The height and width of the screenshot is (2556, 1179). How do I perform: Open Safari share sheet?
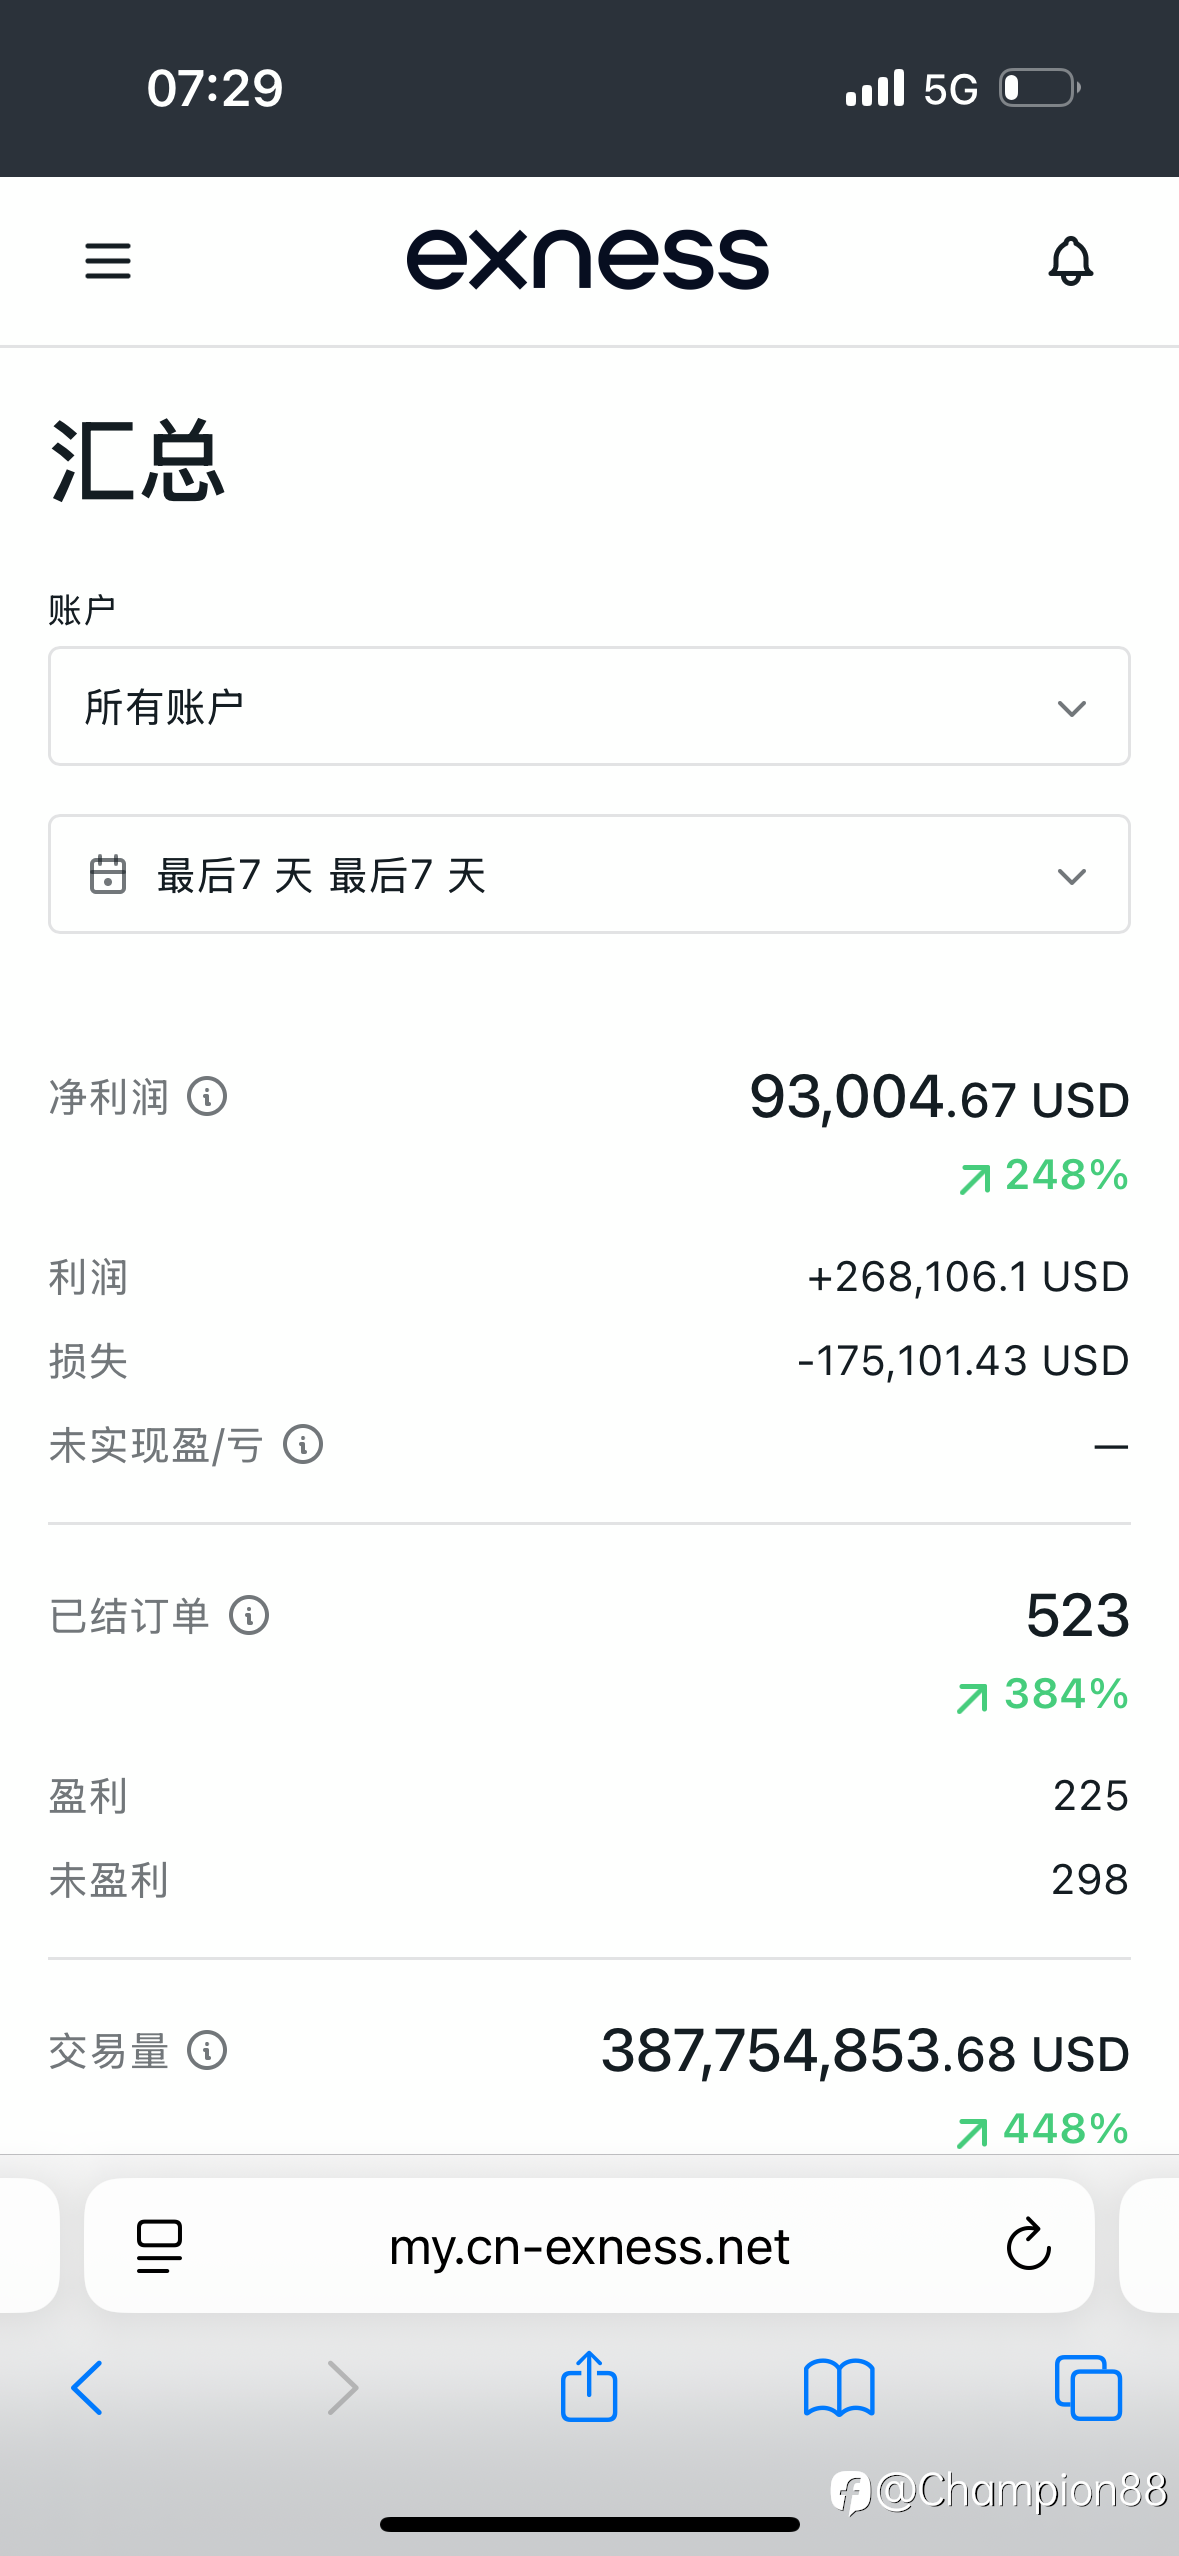click(x=589, y=2386)
